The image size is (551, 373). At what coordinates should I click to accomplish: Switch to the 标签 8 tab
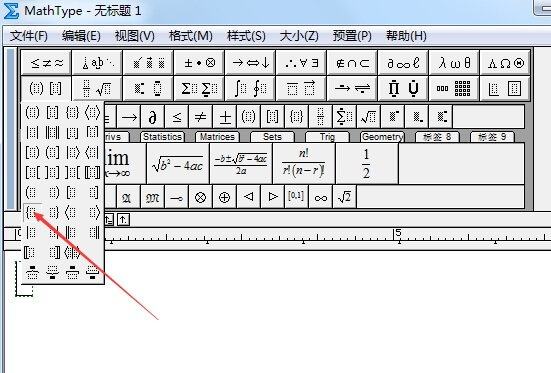[437, 137]
